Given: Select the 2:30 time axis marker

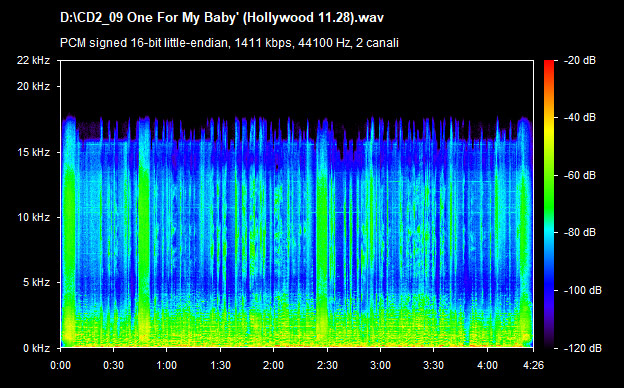Looking at the screenshot, I should coord(327,365).
